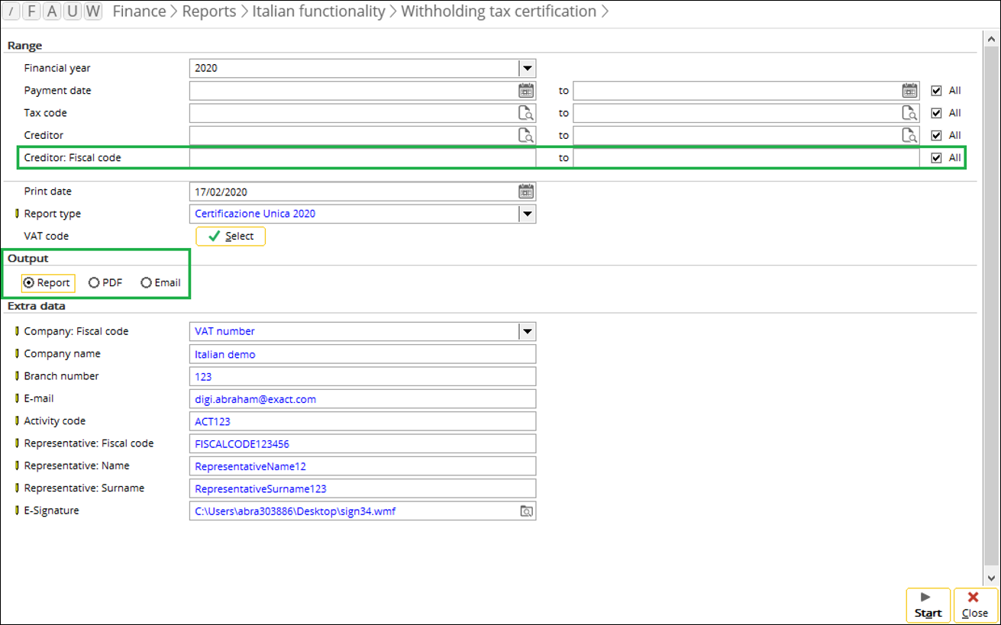Click the Company name input field
Screen dimensions: 1001x625
(x=363, y=354)
